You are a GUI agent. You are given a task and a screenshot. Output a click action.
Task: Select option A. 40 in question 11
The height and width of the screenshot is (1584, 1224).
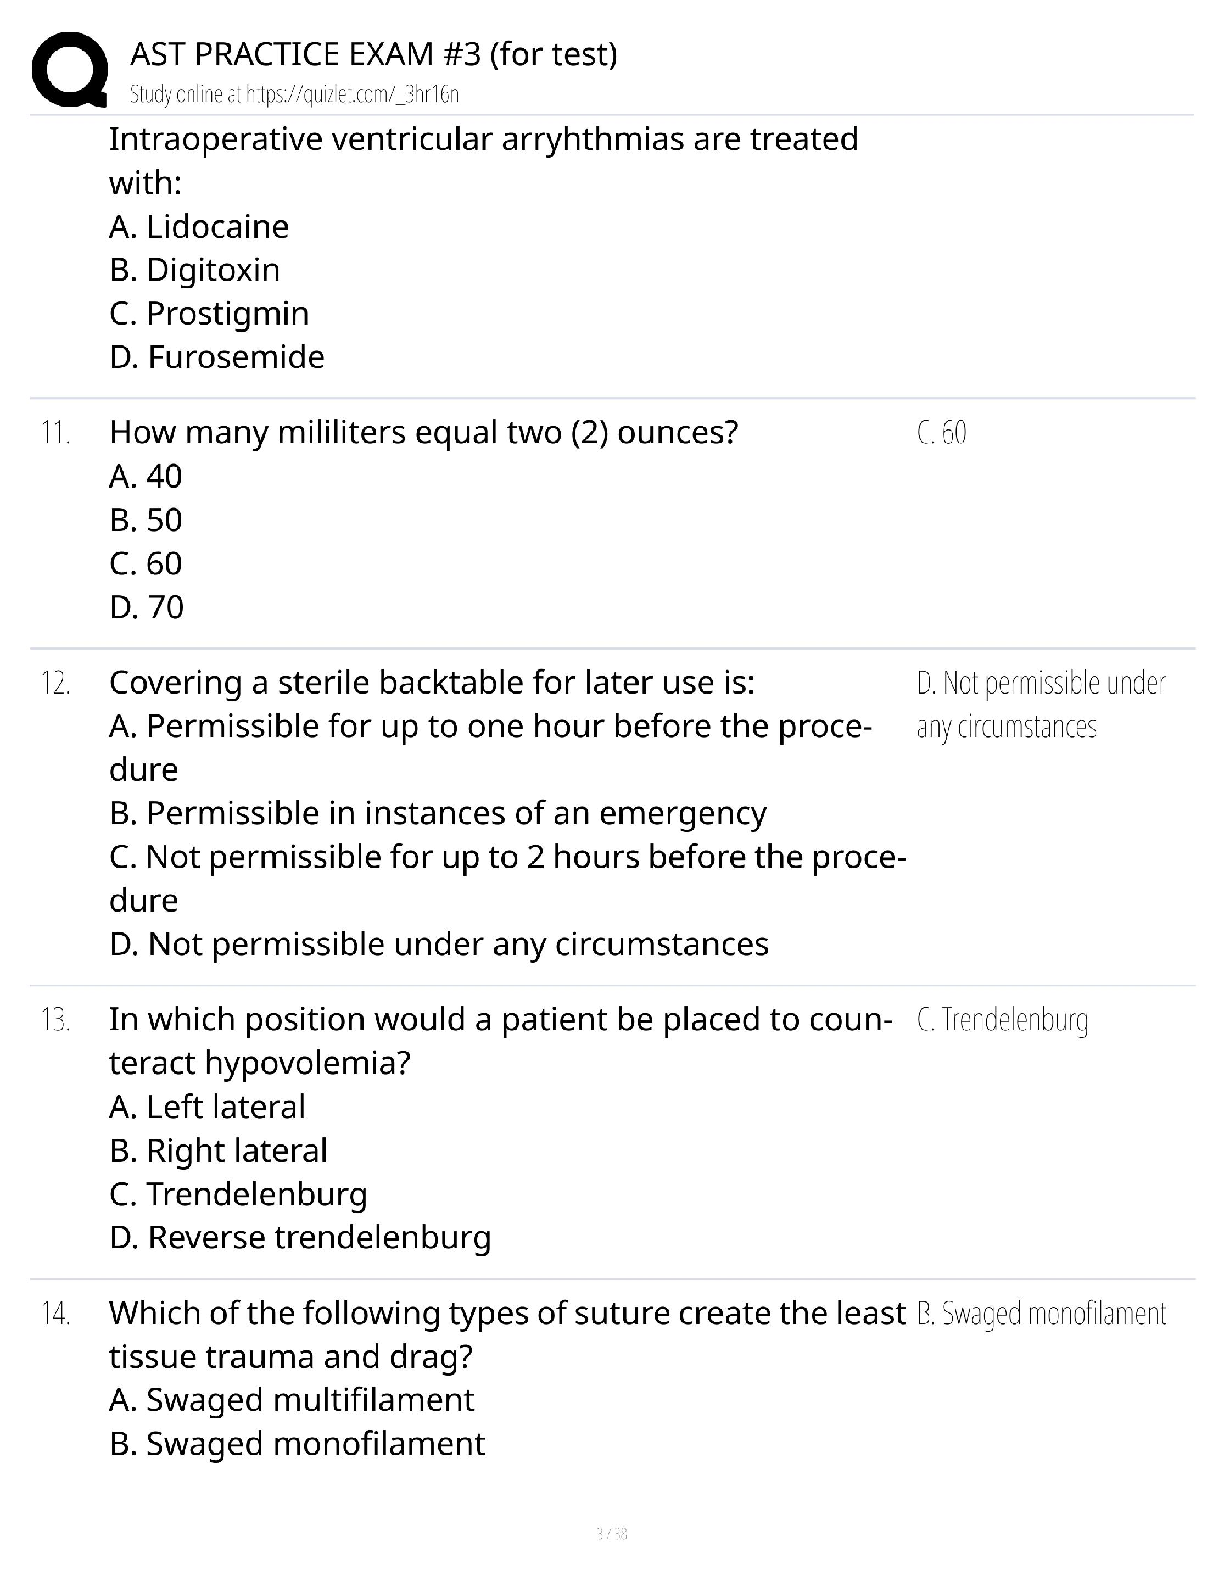146,477
